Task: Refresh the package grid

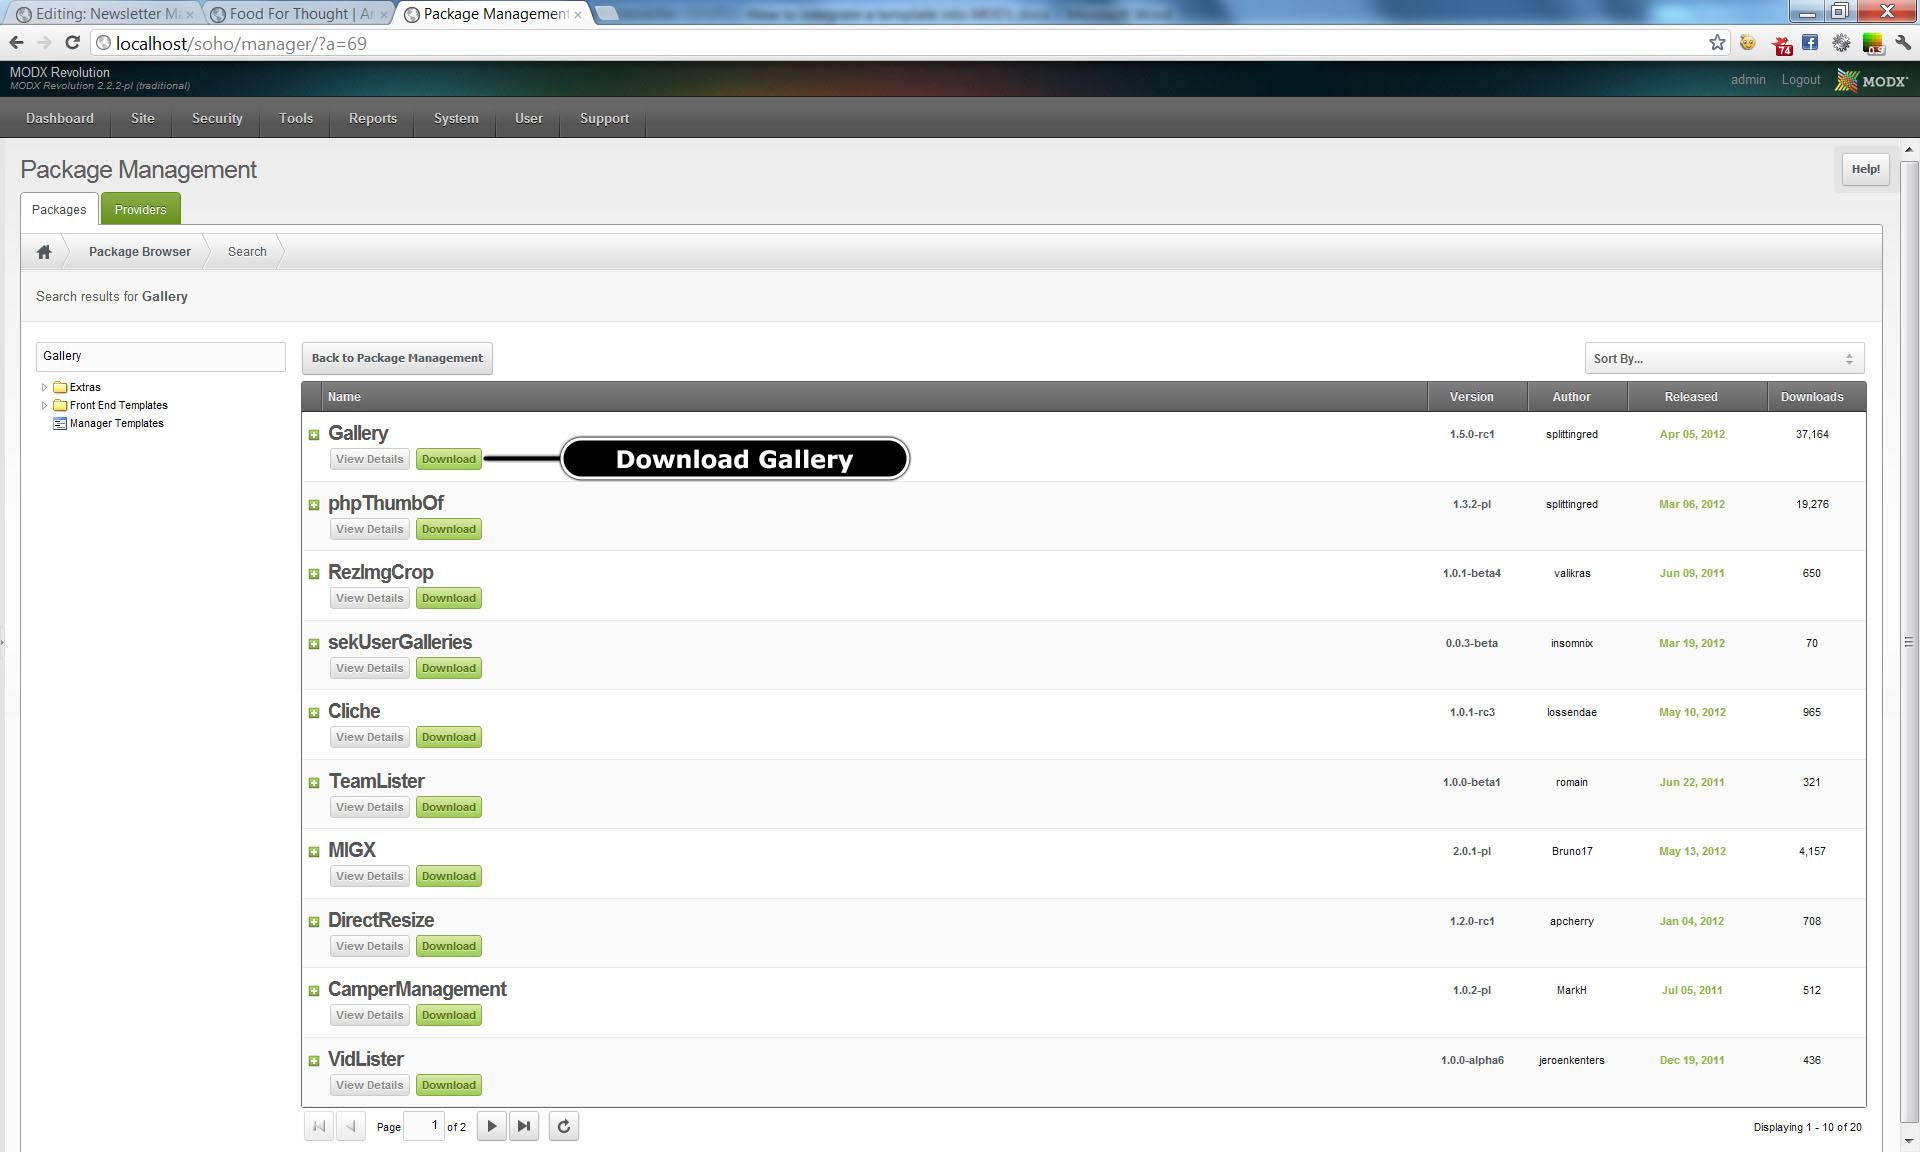Action: pyautogui.click(x=564, y=1126)
